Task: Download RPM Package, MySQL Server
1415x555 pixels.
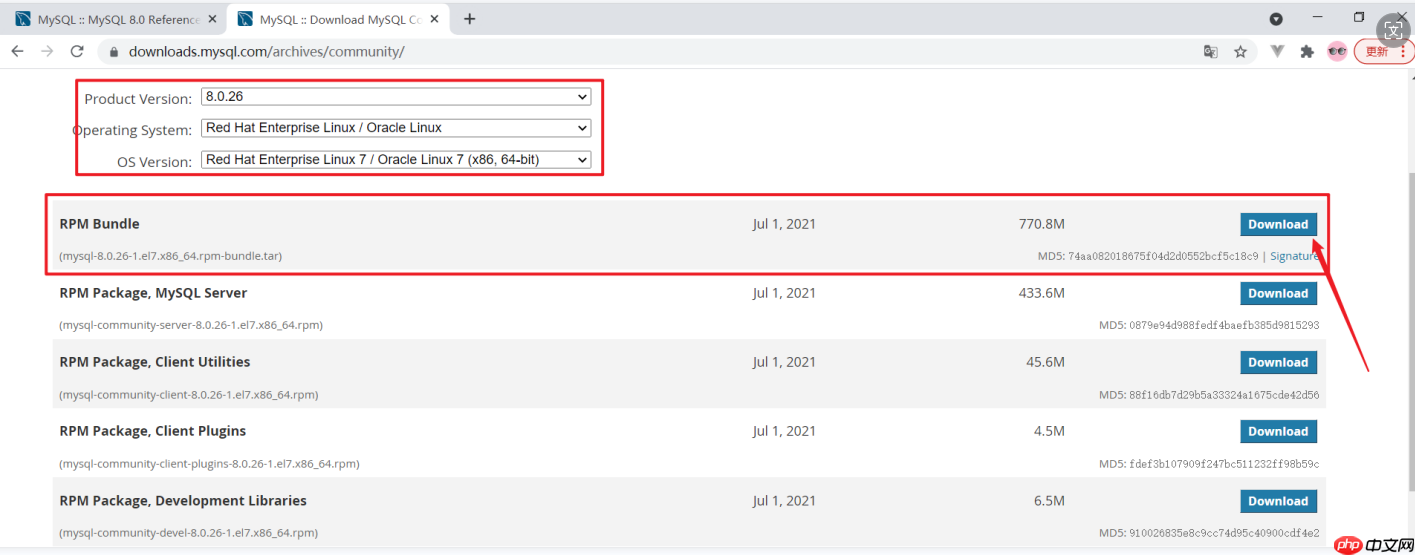Action: [x=1278, y=293]
